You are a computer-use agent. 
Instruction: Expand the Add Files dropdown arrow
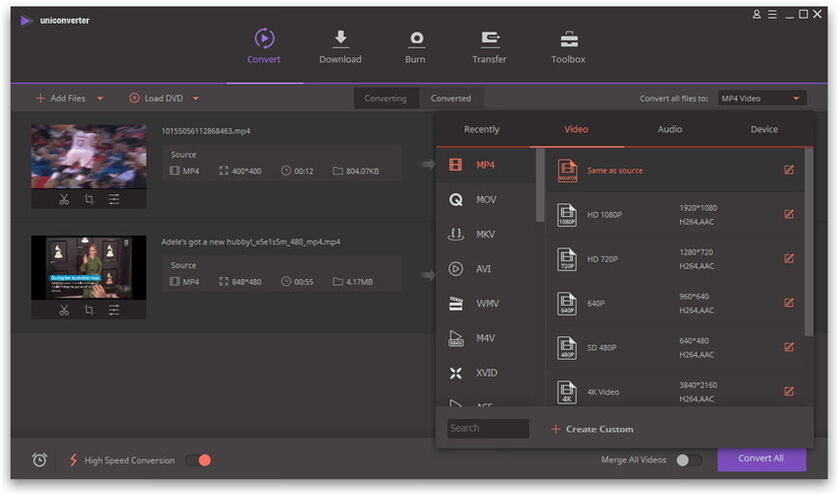(99, 98)
